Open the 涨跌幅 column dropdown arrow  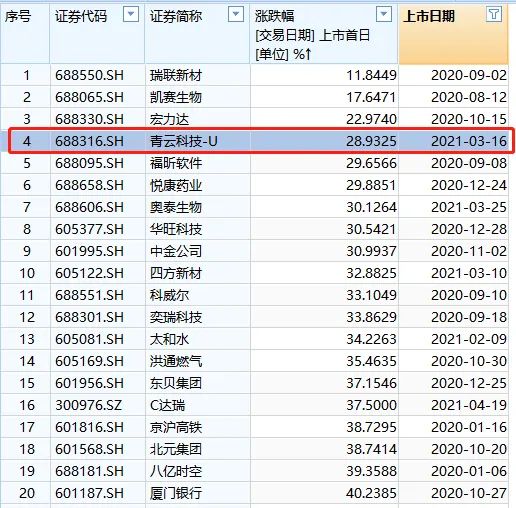(384, 14)
